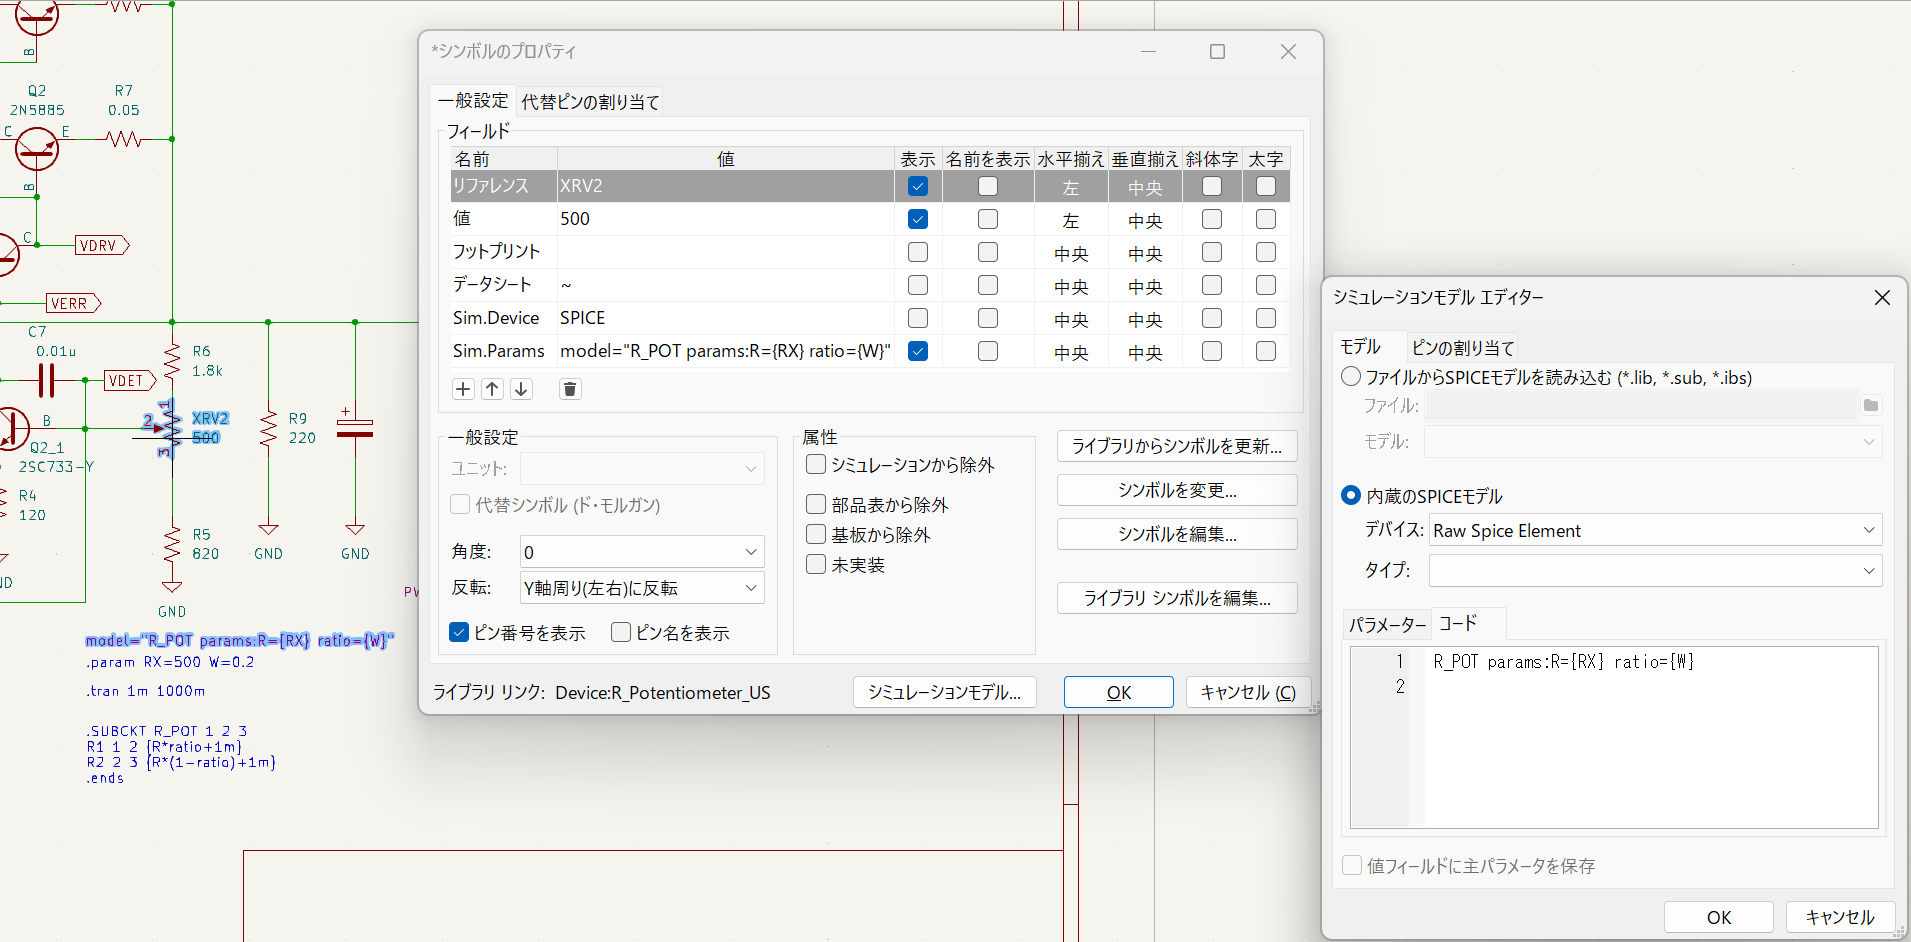
Task: Select Q2 2N5885 transistor symbol
Action: tap(36, 148)
